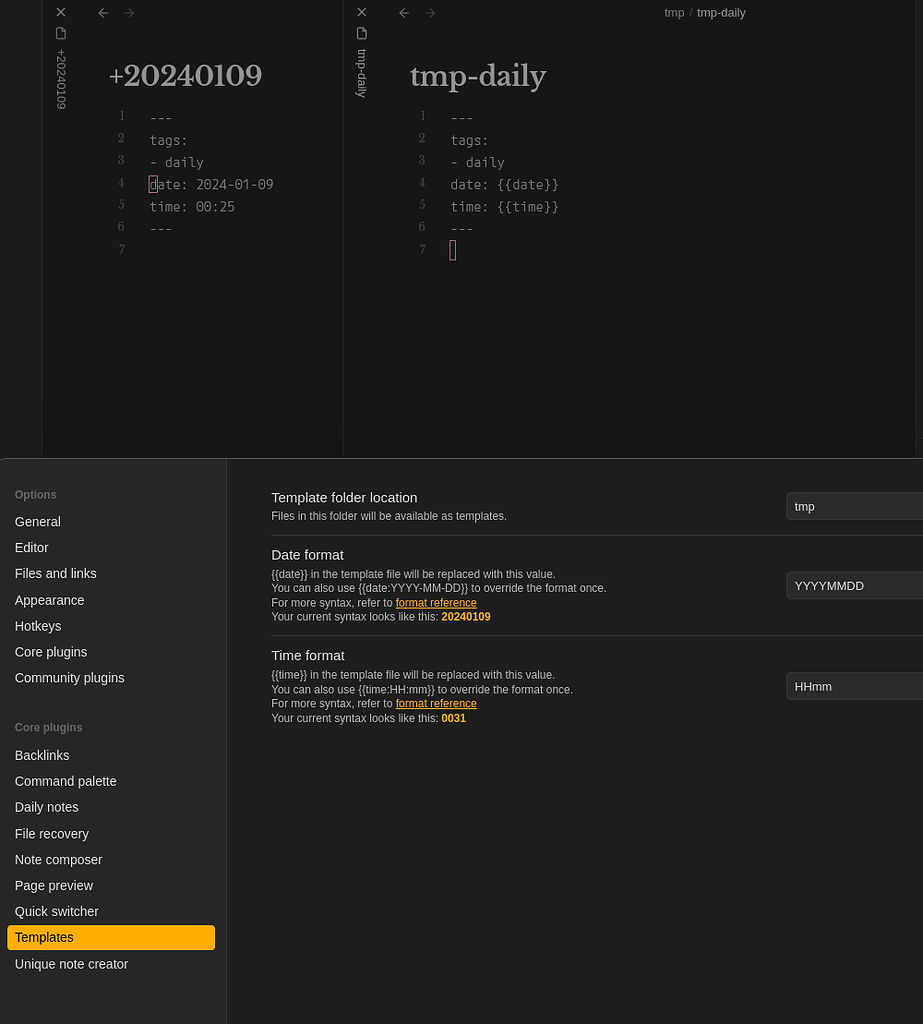Click the note icon above the +20240109 tab
The image size is (923, 1024).
tap(61, 33)
